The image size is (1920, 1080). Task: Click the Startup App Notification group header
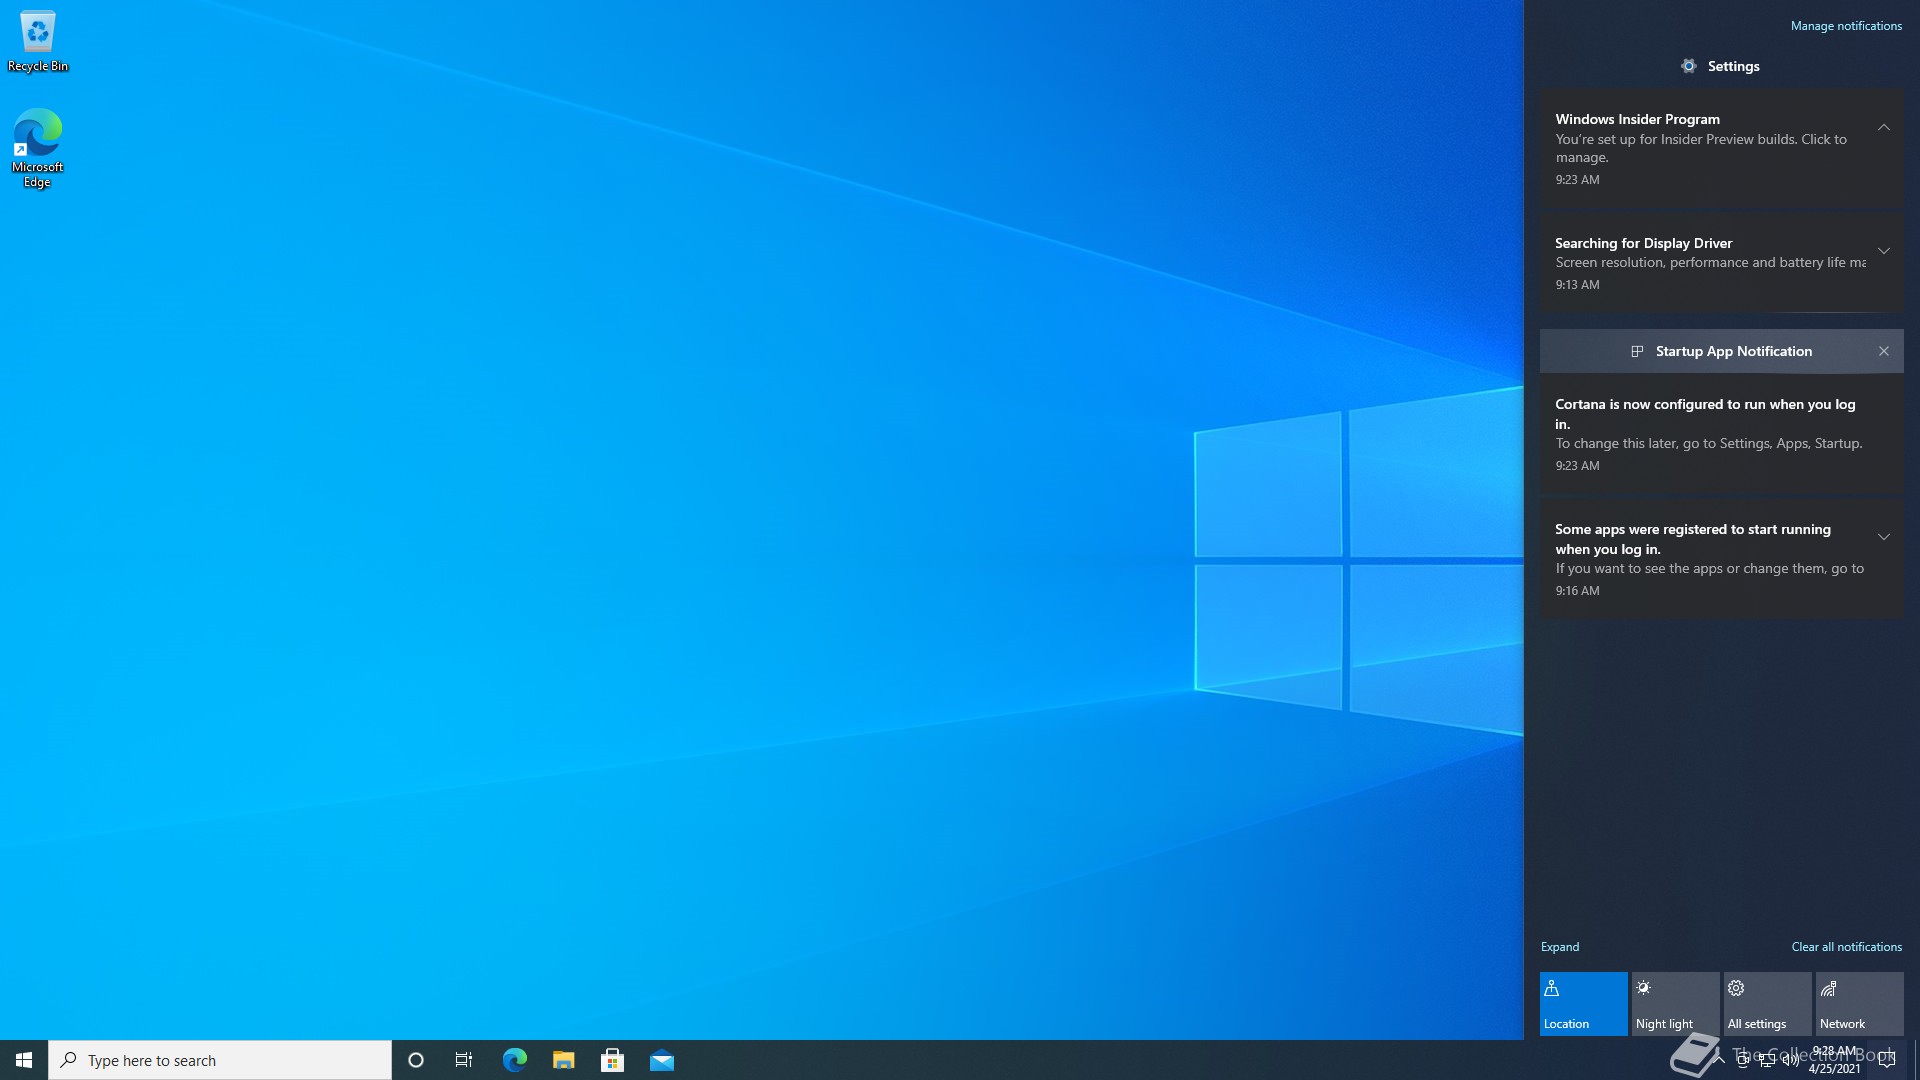point(1721,351)
